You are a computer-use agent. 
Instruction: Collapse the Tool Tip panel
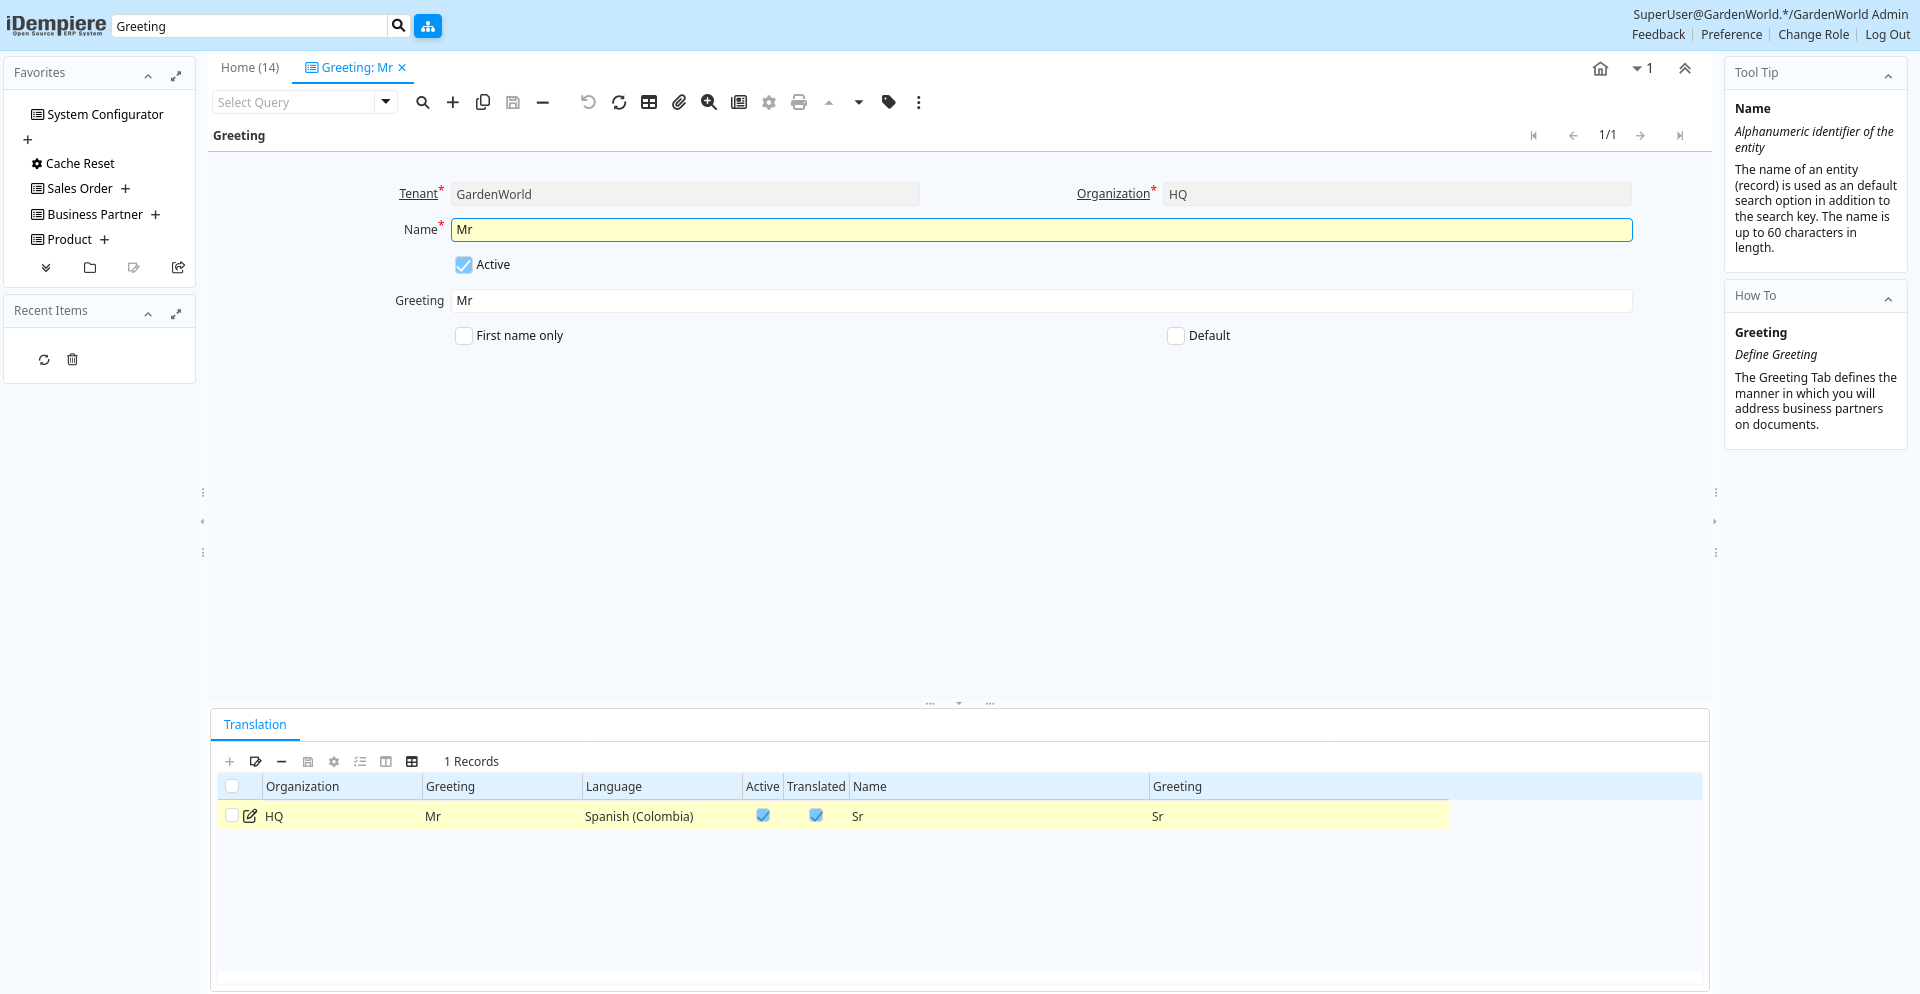pyautogui.click(x=1888, y=76)
